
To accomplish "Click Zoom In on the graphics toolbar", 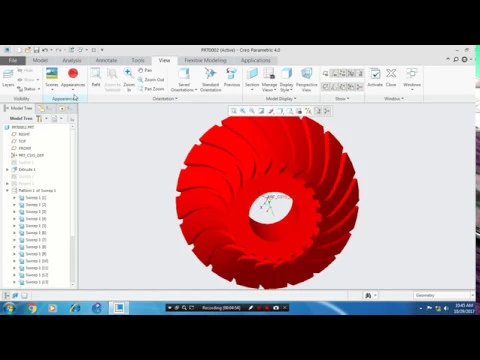I will point(243,111).
